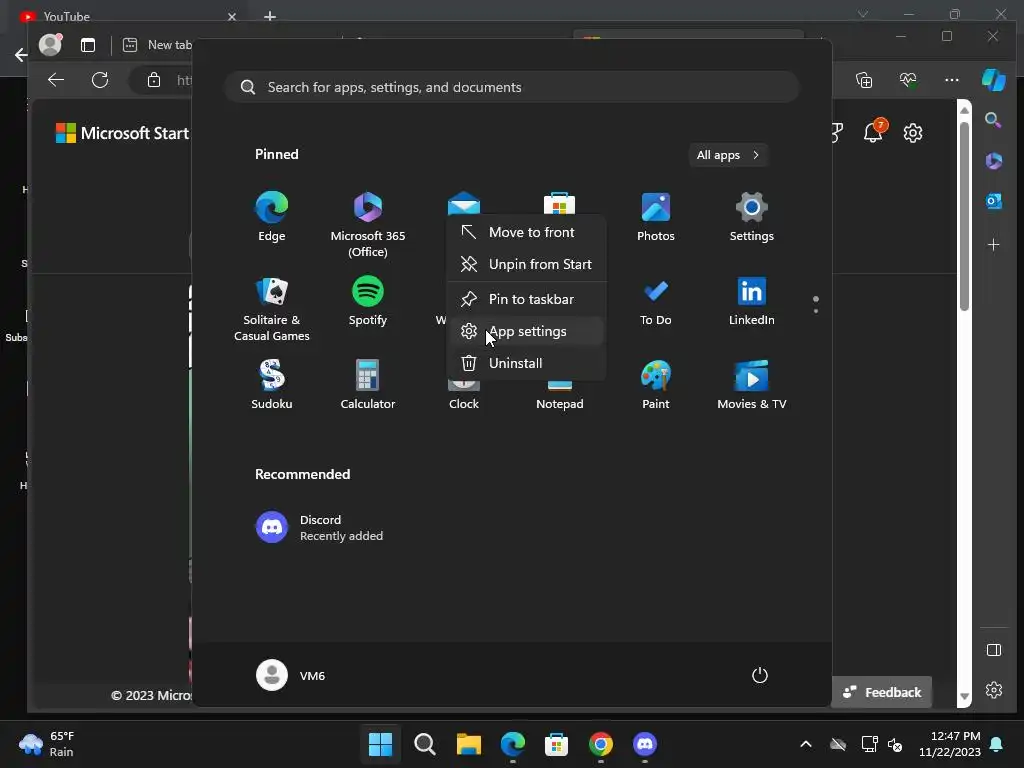The image size is (1024, 768).
Task: Open Edge profile avatar
Action: click(x=50, y=44)
